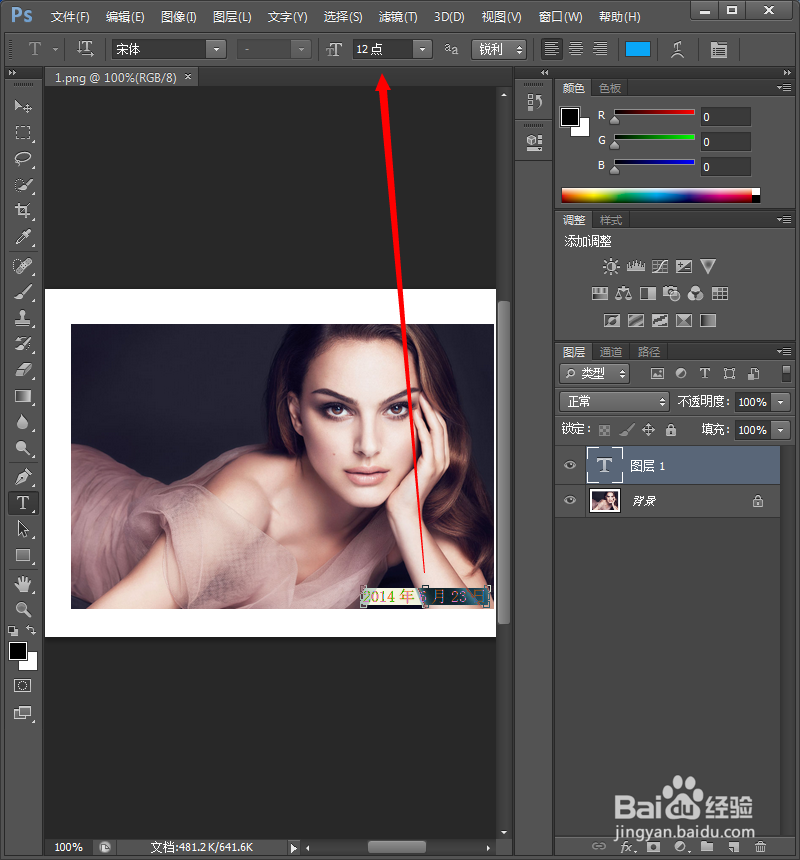Select the Crop tool
Screen dimensions: 800x860
[22, 211]
